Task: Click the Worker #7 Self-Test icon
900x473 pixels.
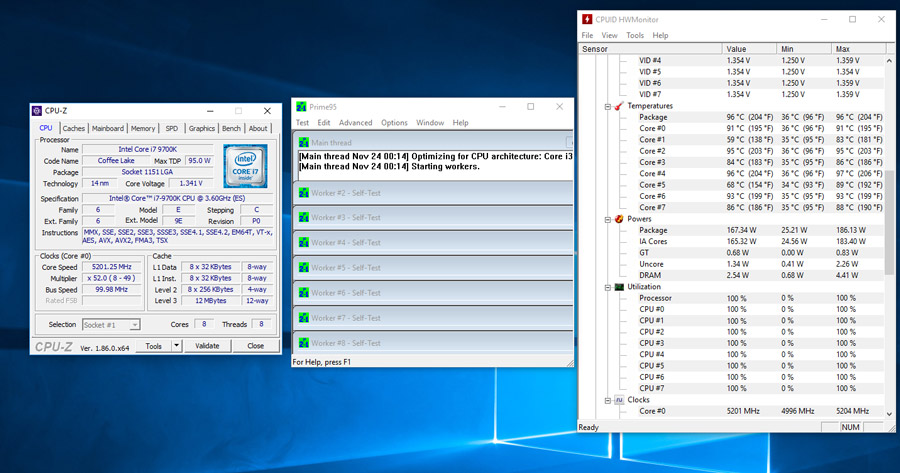Action: pos(304,318)
